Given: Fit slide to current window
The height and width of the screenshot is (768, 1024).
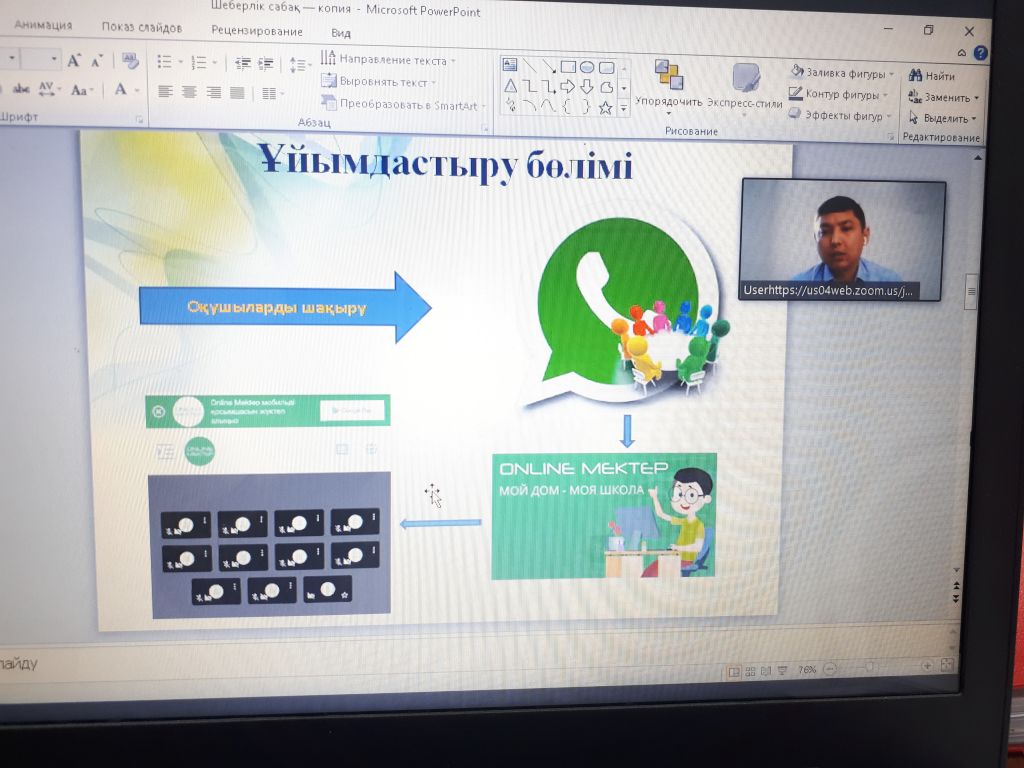Looking at the screenshot, I should pos(947,665).
